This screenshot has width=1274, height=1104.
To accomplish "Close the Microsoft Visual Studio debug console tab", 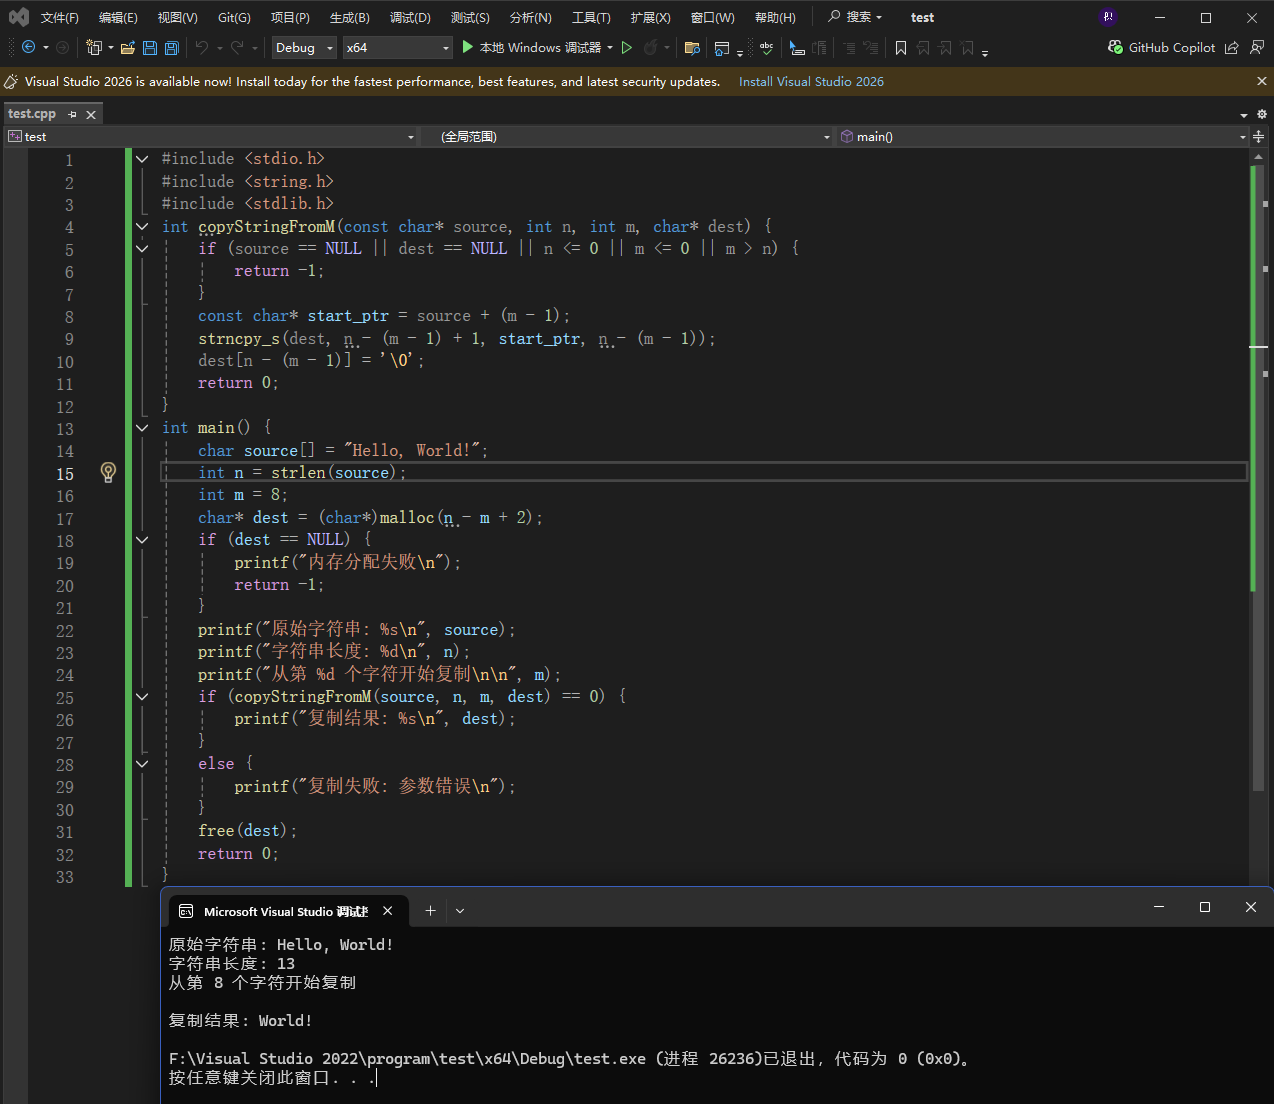I will tap(388, 910).
